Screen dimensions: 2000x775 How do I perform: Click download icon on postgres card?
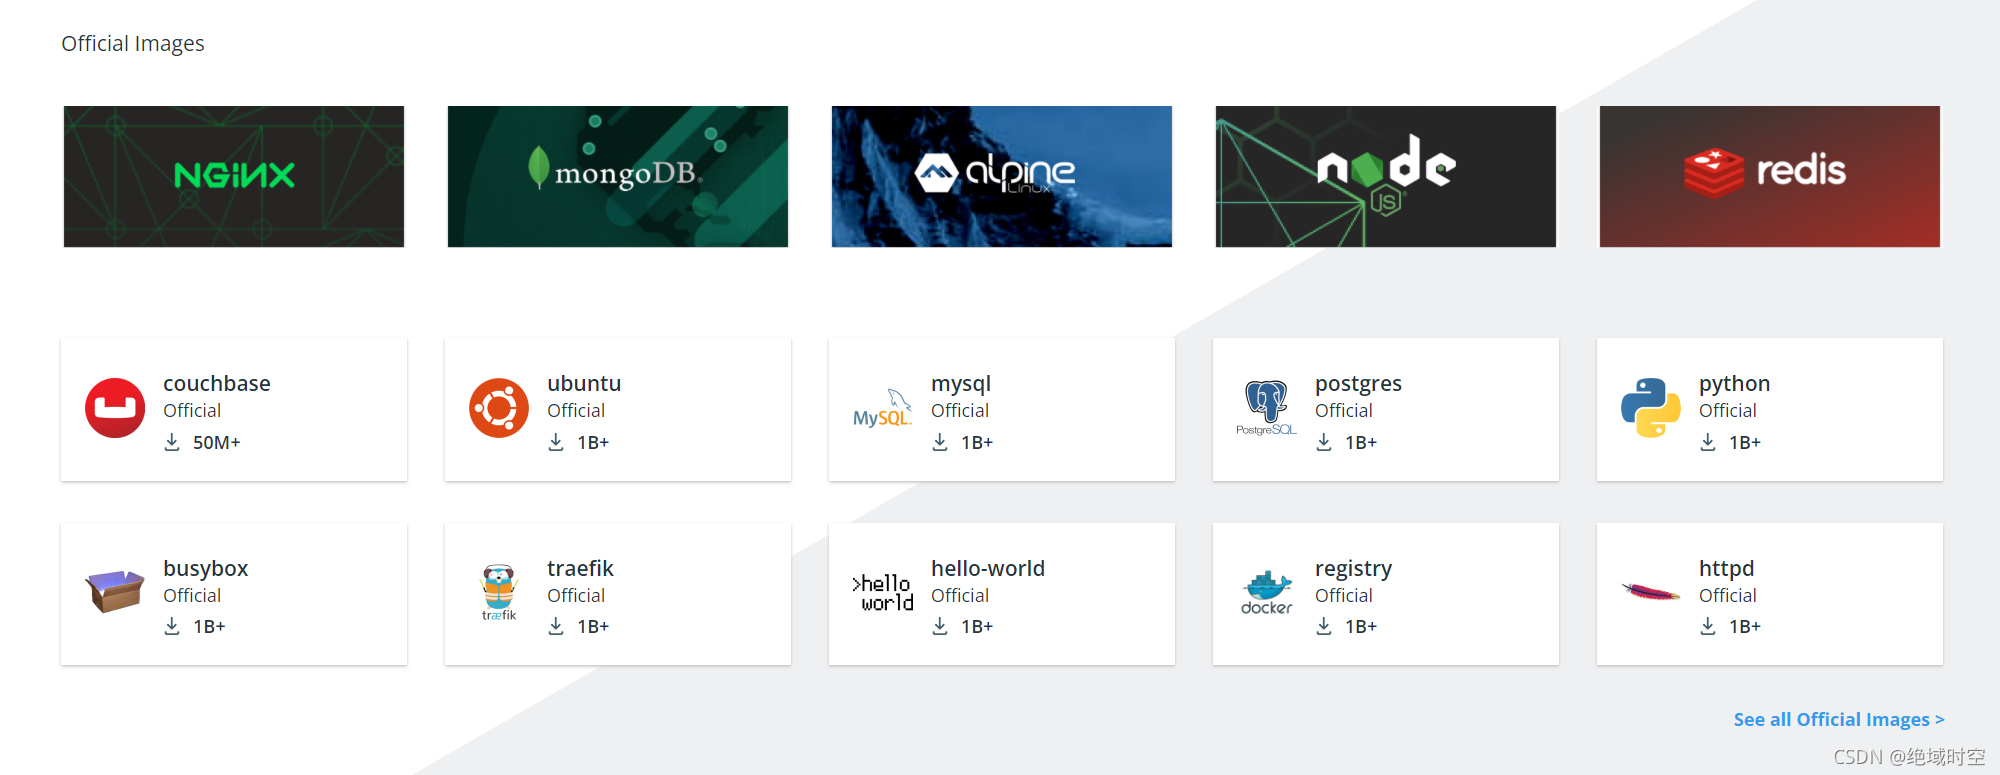coord(1324,442)
